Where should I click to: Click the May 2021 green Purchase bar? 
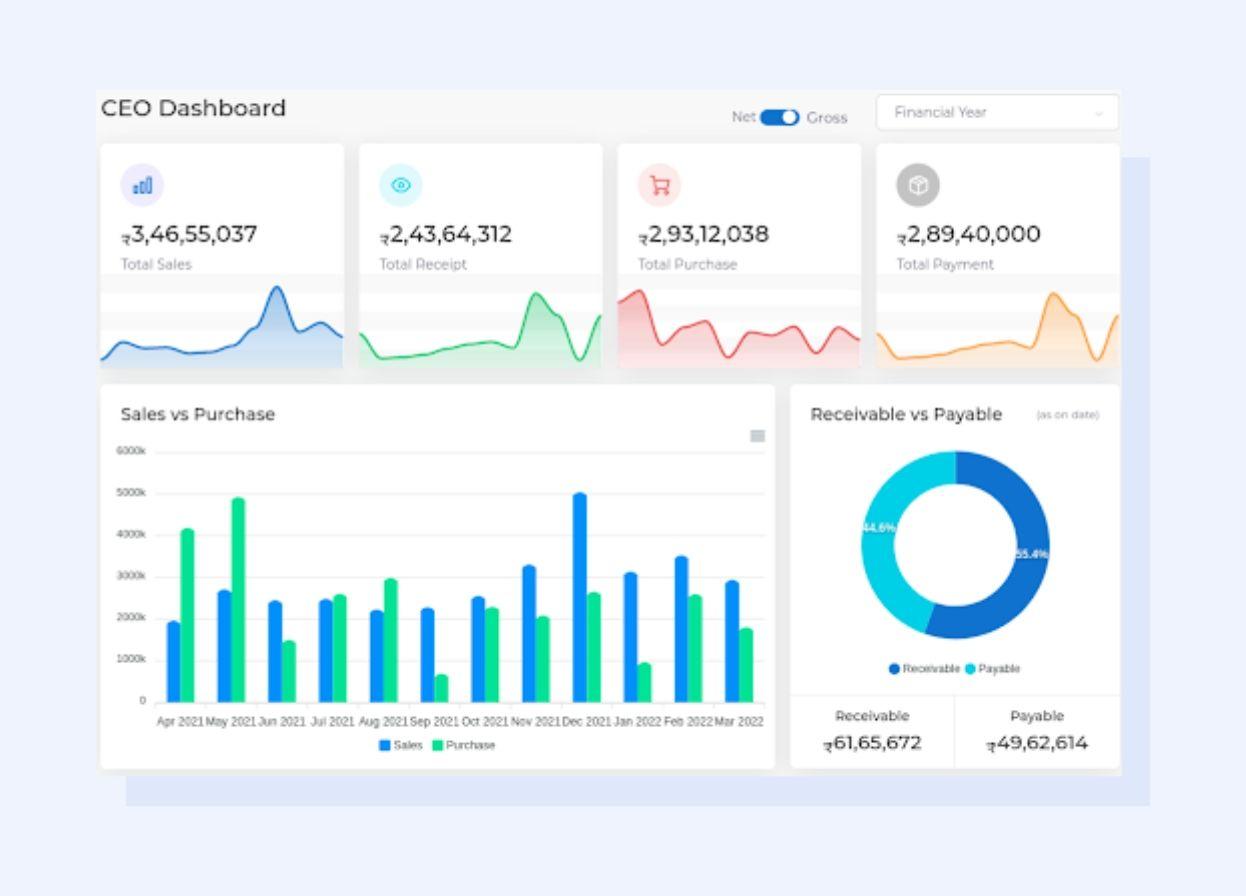coord(238,600)
